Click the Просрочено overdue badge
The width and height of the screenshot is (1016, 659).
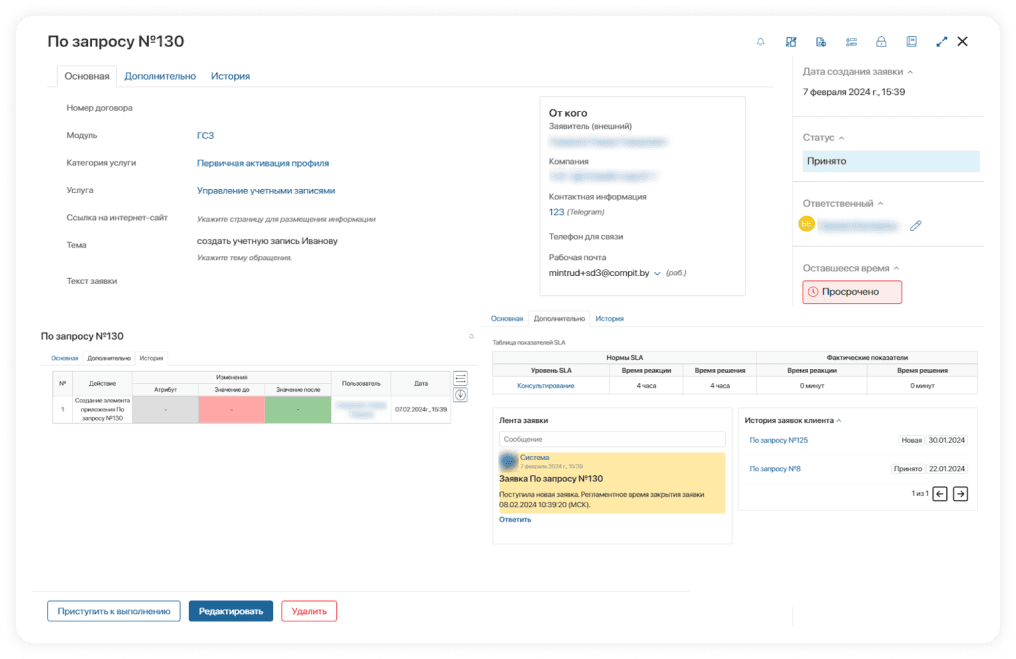(x=852, y=292)
